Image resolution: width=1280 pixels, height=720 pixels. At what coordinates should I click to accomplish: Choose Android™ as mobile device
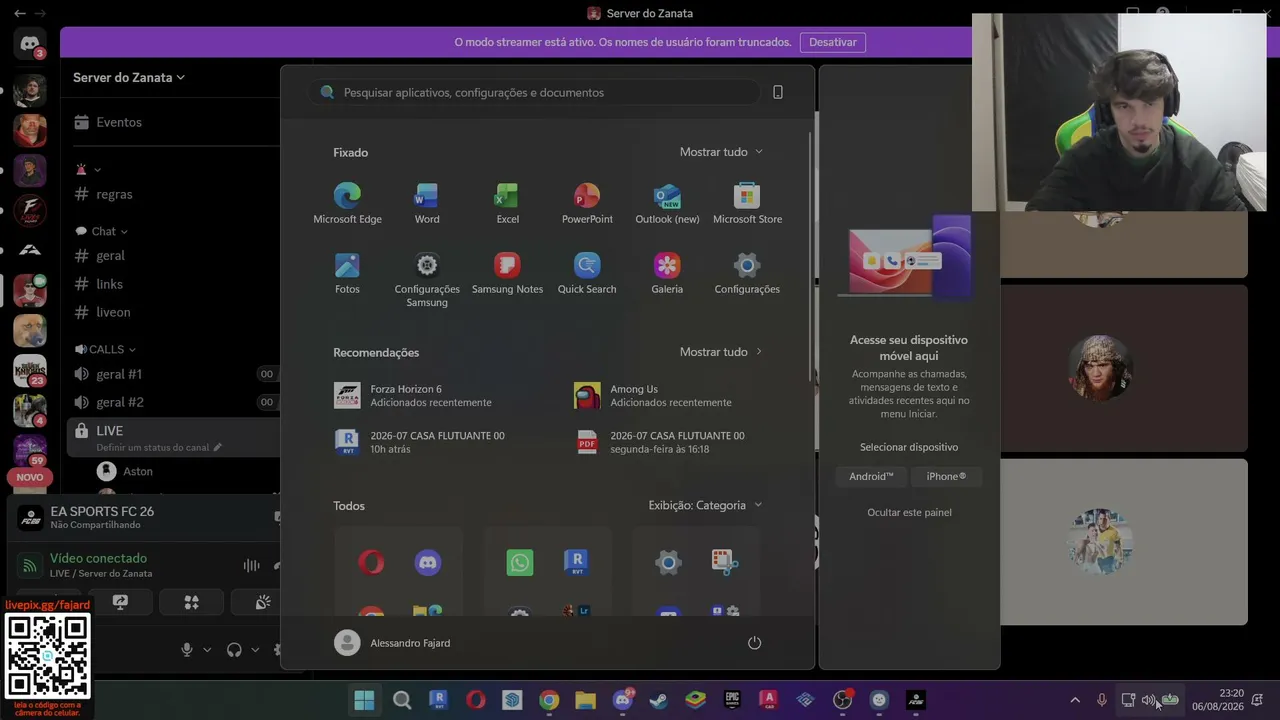pyautogui.click(x=871, y=477)
